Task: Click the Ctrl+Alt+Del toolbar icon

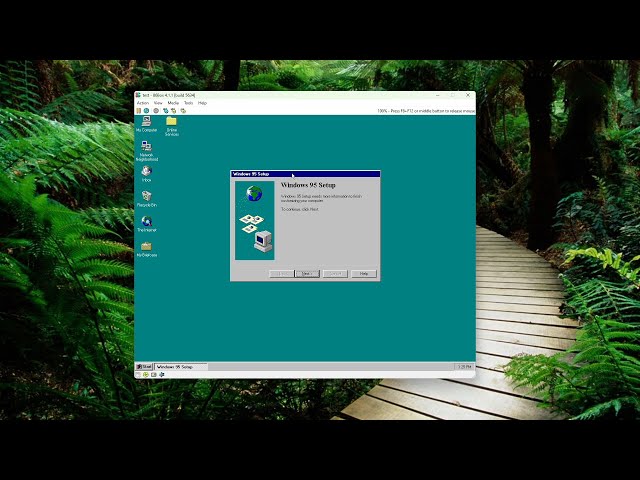Action: click(x=166, y=111)
